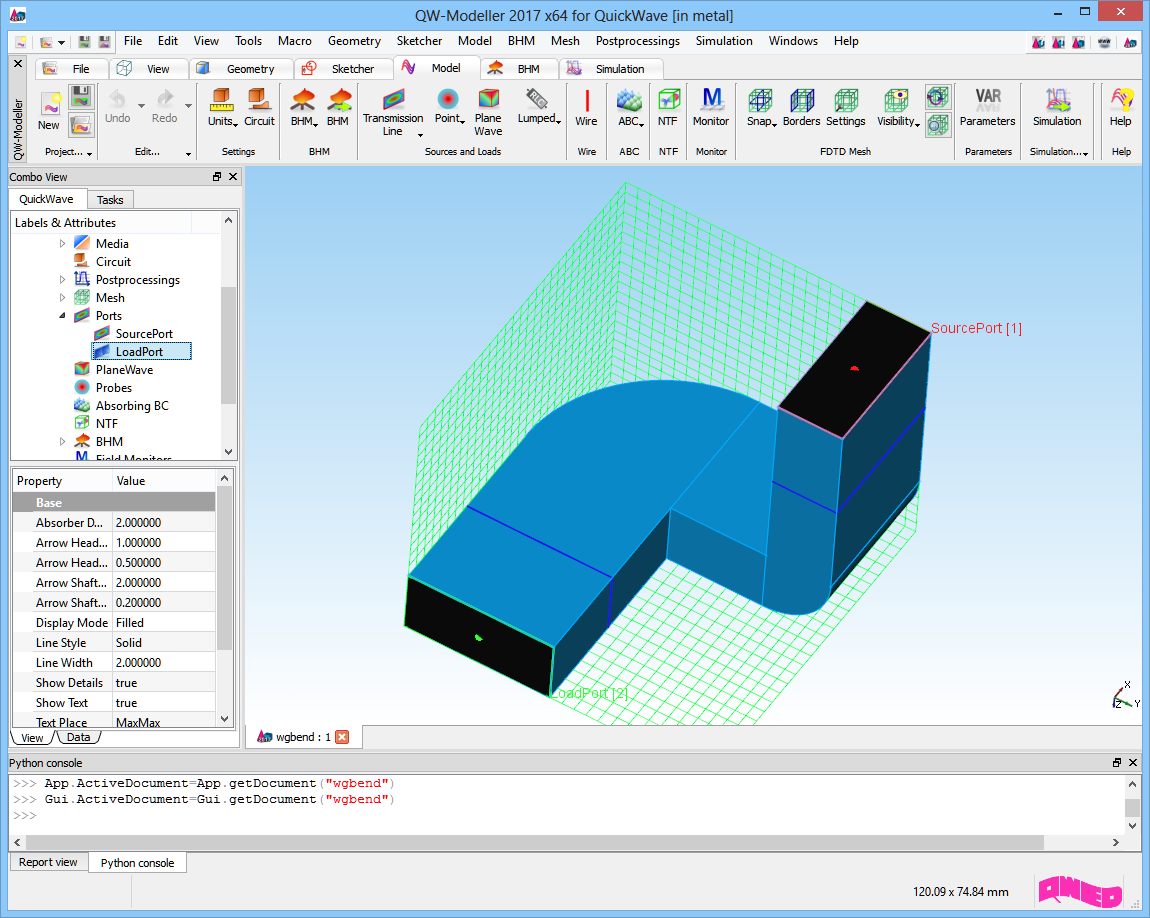Click the Simulation launch icon
Image resolution: width=1150 pixels, height=918 pixels.
1058,100
